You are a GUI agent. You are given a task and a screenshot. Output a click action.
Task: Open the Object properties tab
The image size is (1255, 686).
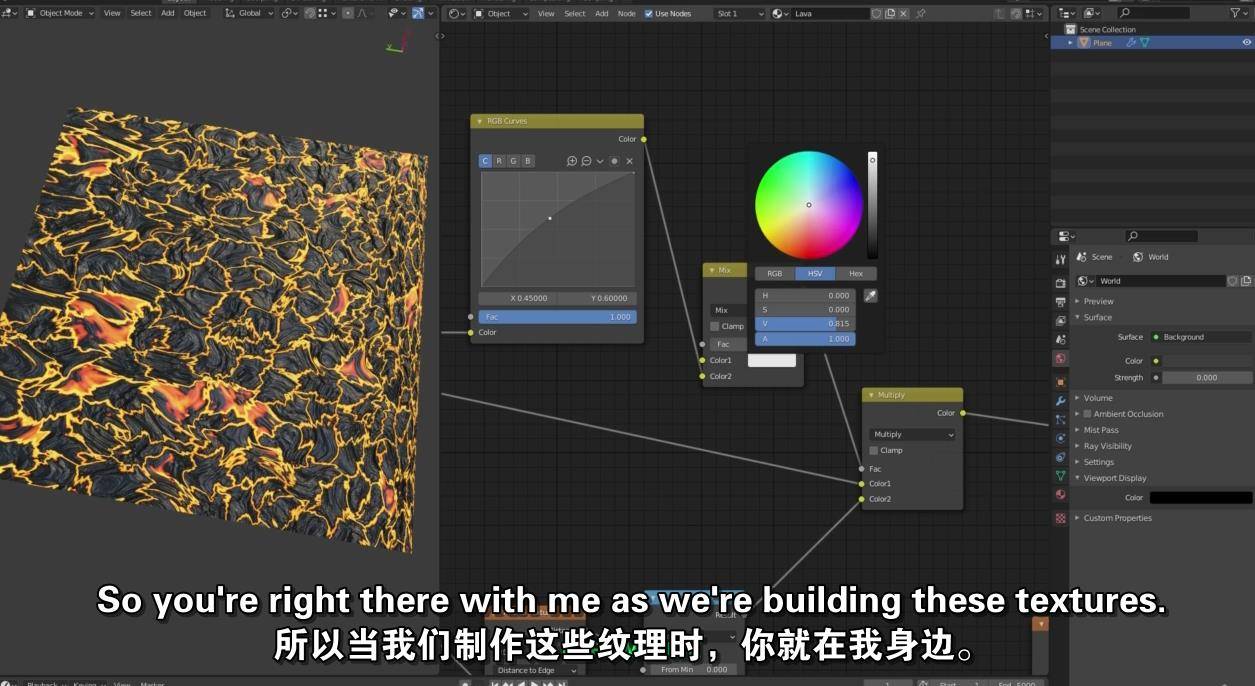[1060, 381]
